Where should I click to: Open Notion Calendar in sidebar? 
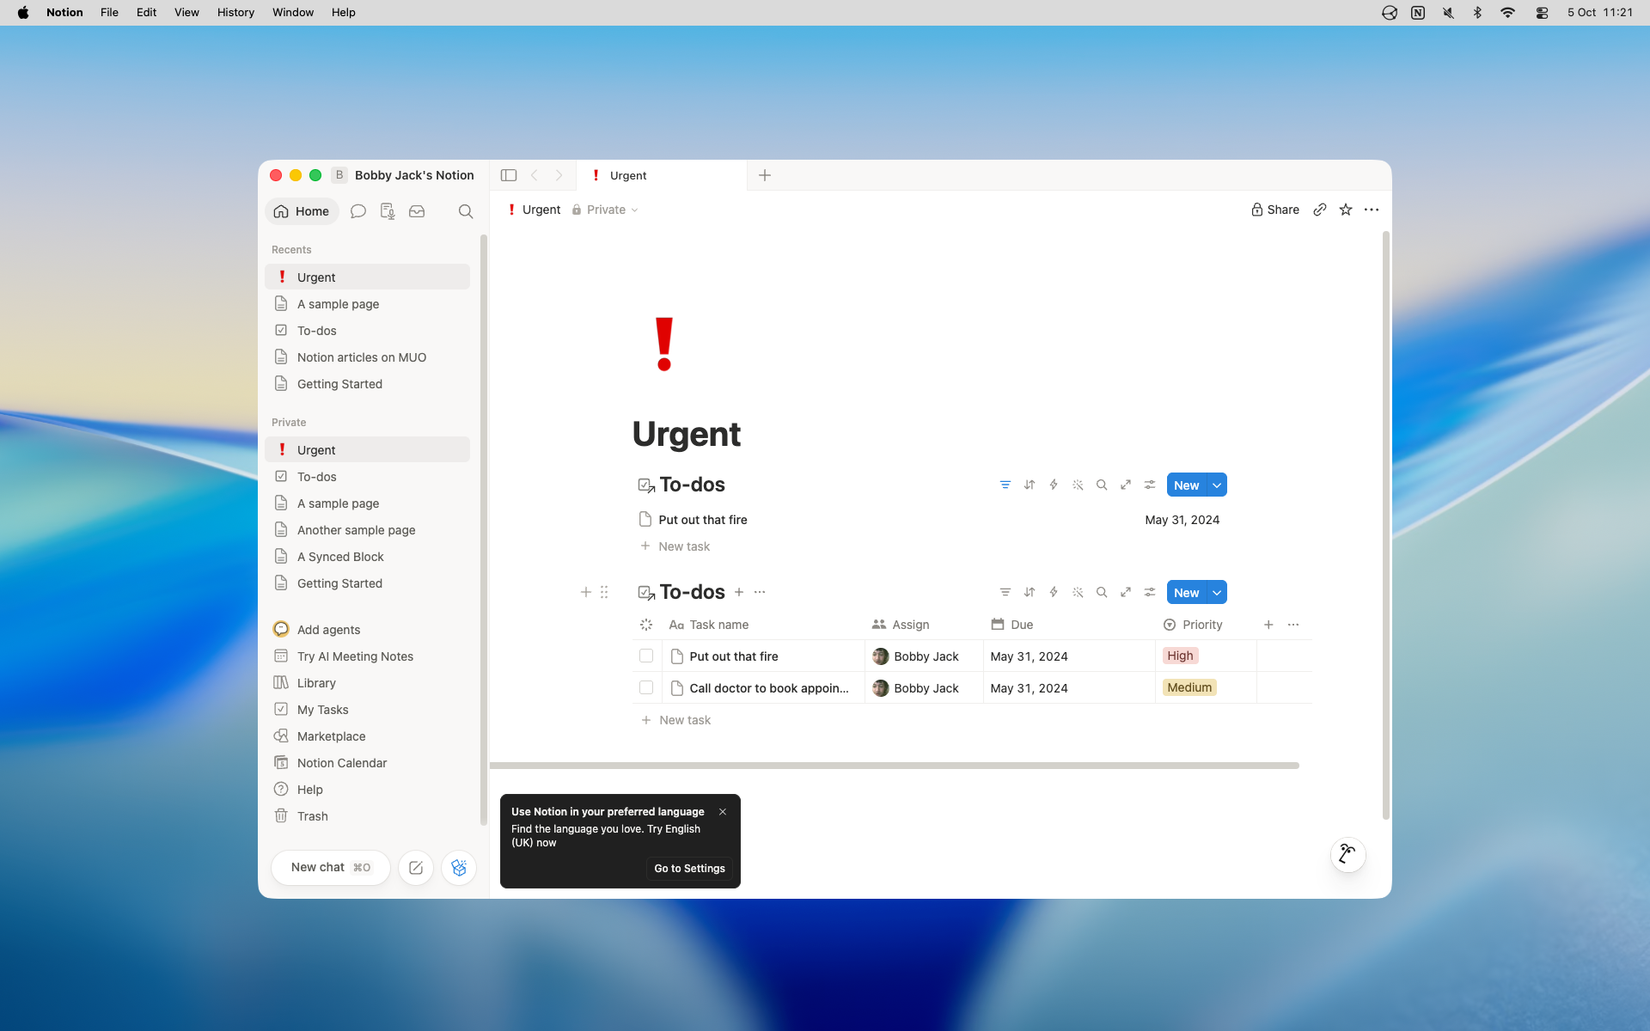point(367,763)
